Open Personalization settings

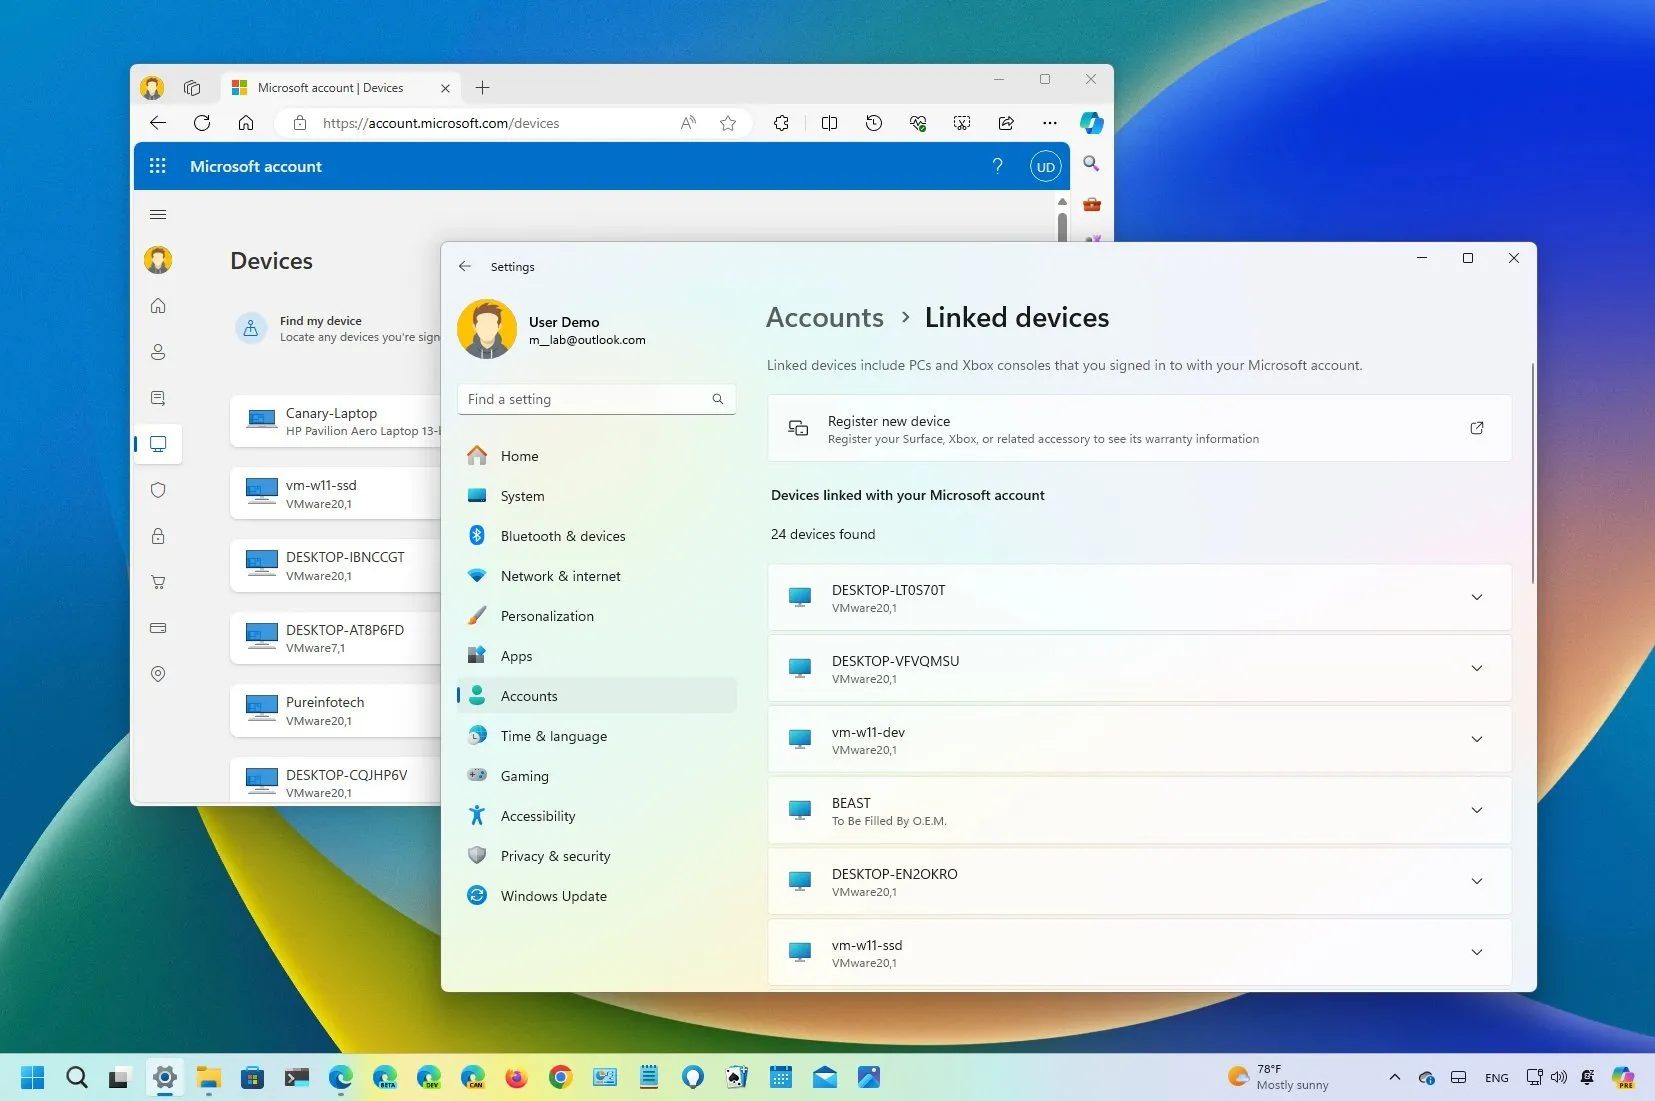pyautogui.click(x=597, y=616)
